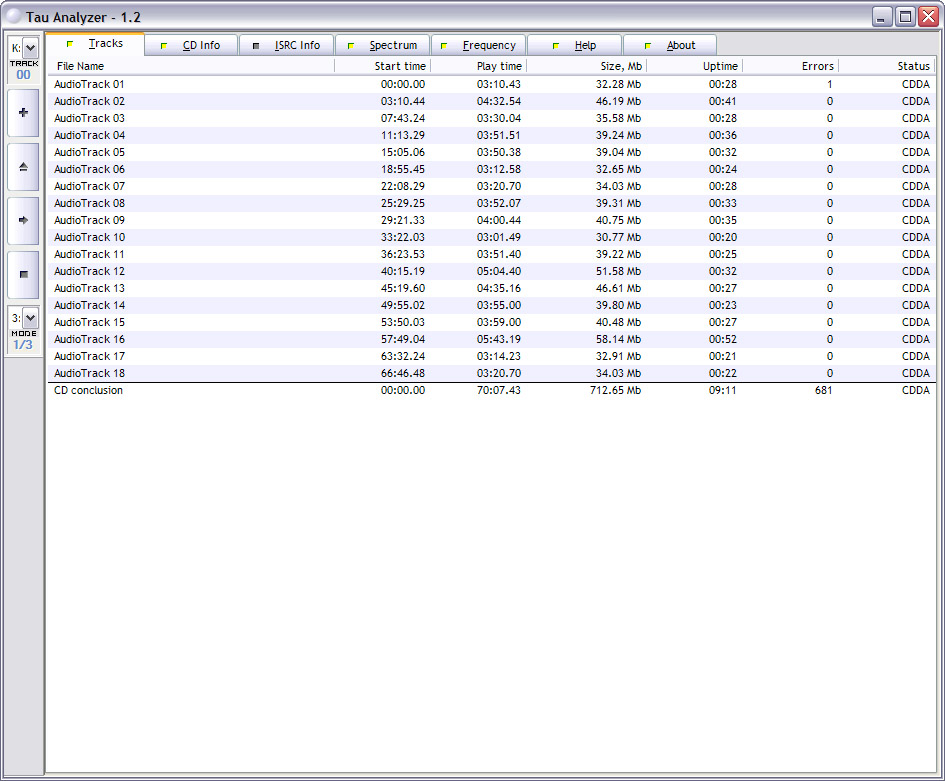945x781 pixels.
Task: Go to the Spectrum tab
Action: click(383, 45)
